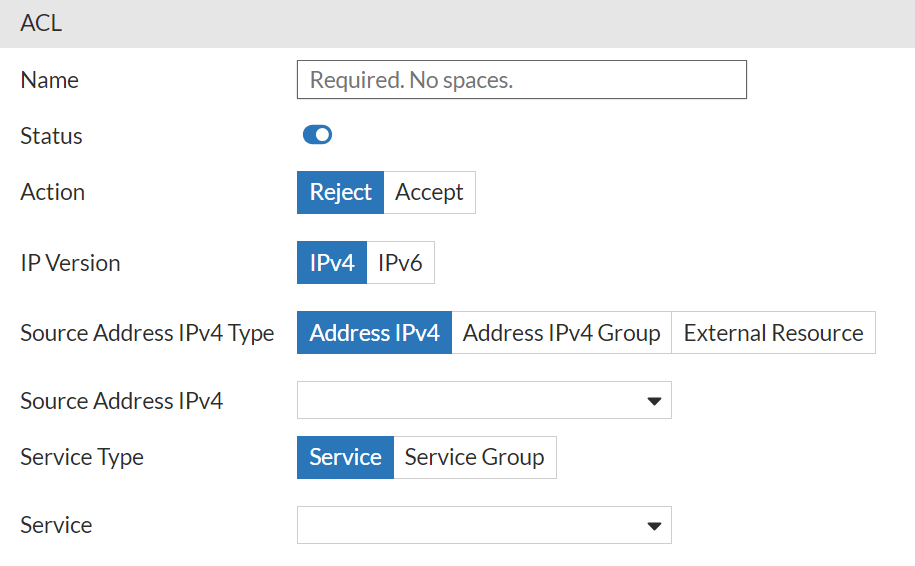Toggle the Status switch off
The height and width of the screenshot is (566, 915).
pos(317,135)
